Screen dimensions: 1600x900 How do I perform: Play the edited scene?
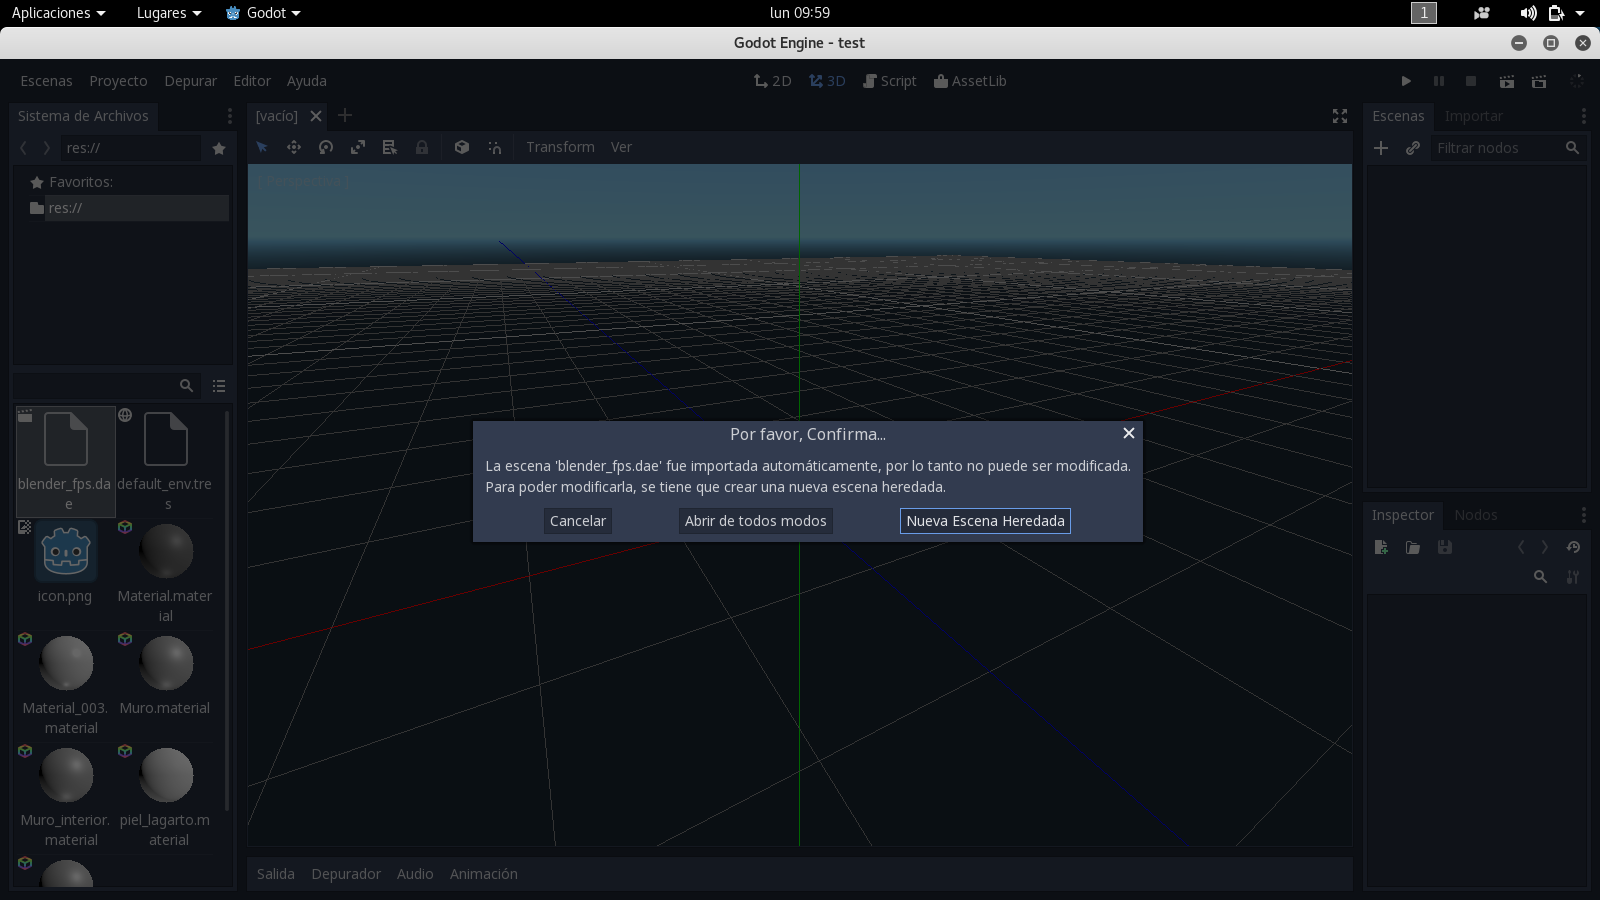1507,81
